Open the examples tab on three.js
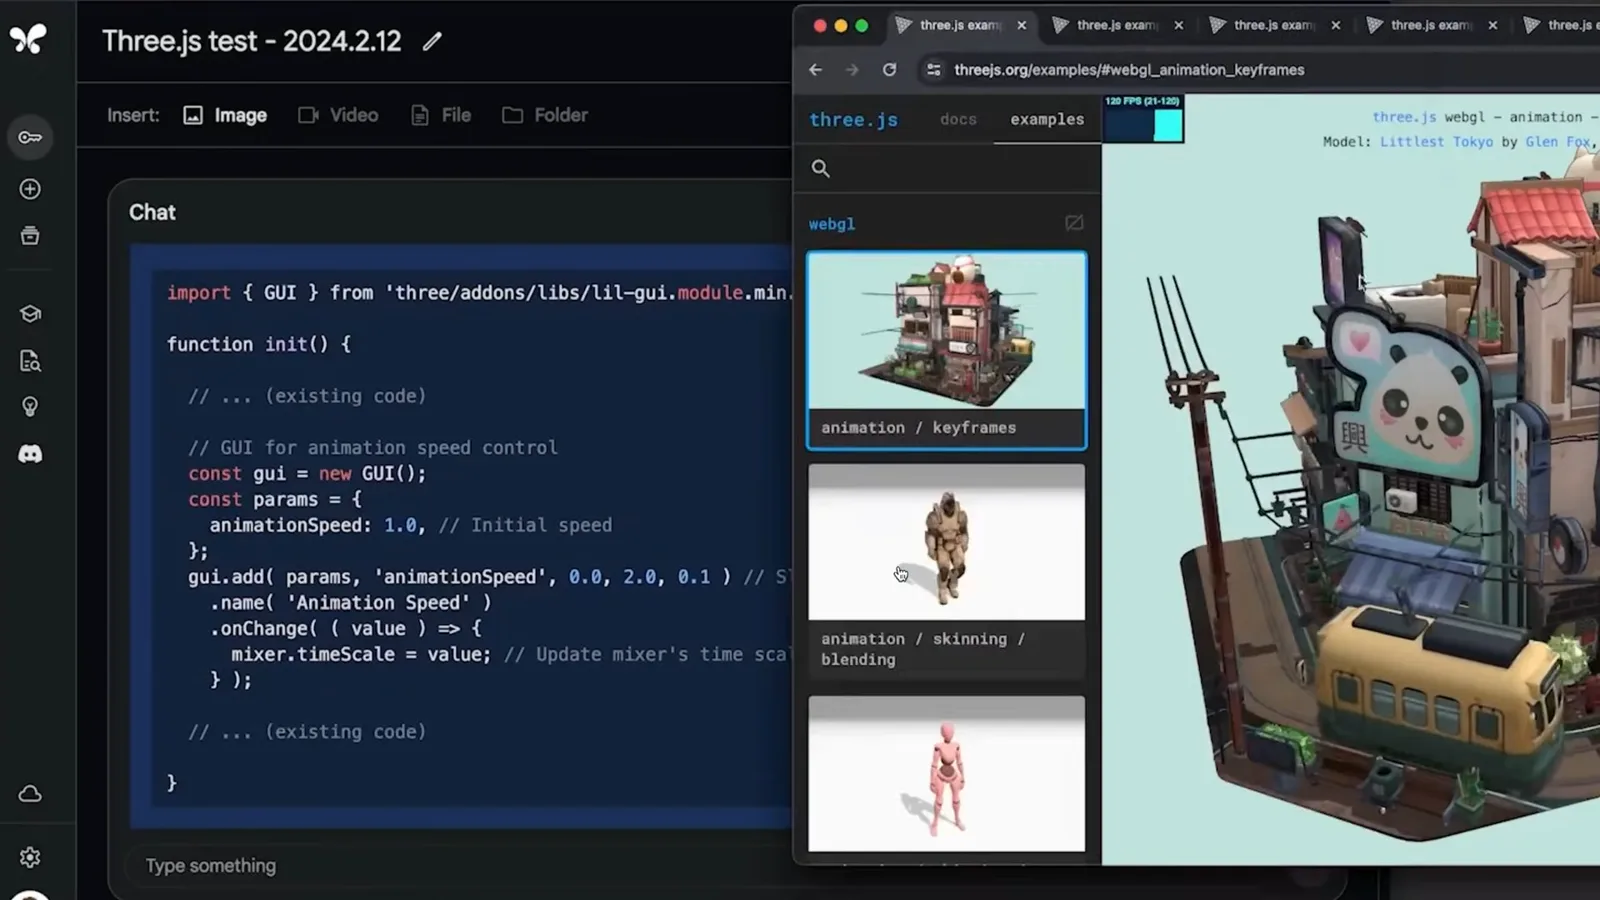1600x900 pixels. pos(1047,119)
